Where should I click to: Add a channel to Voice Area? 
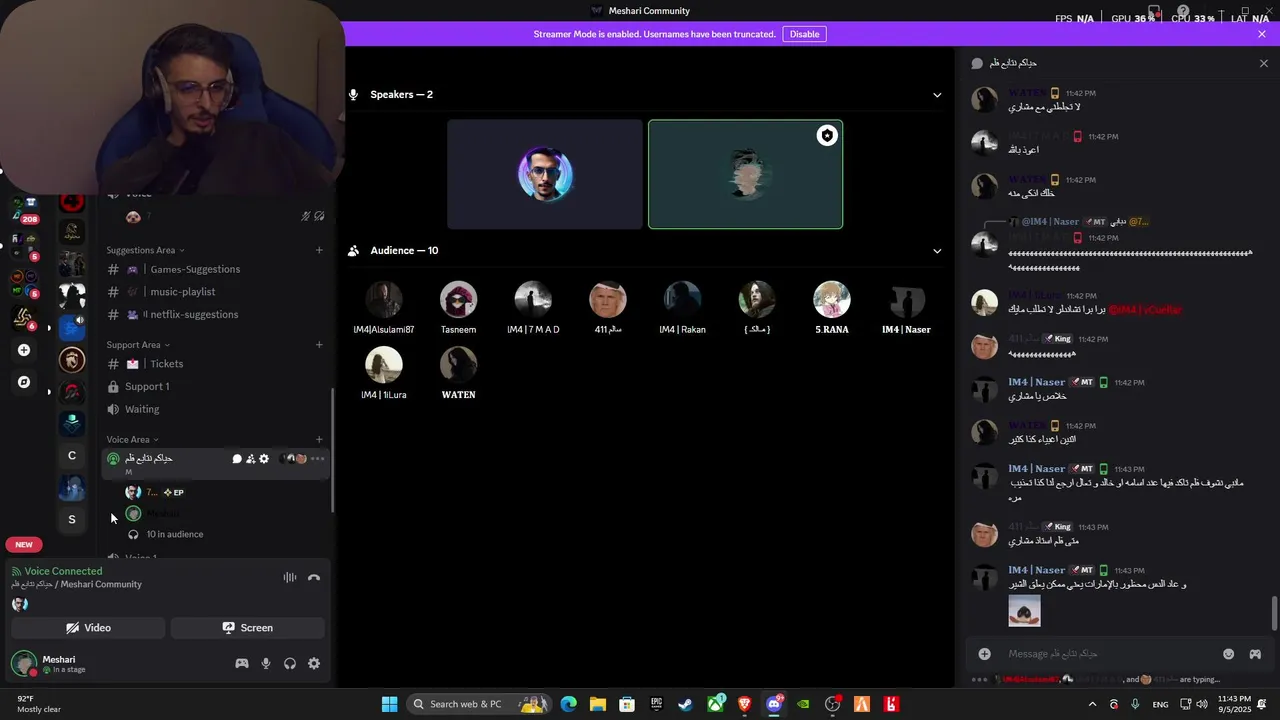pyautogui.click(x=319, y=439)
